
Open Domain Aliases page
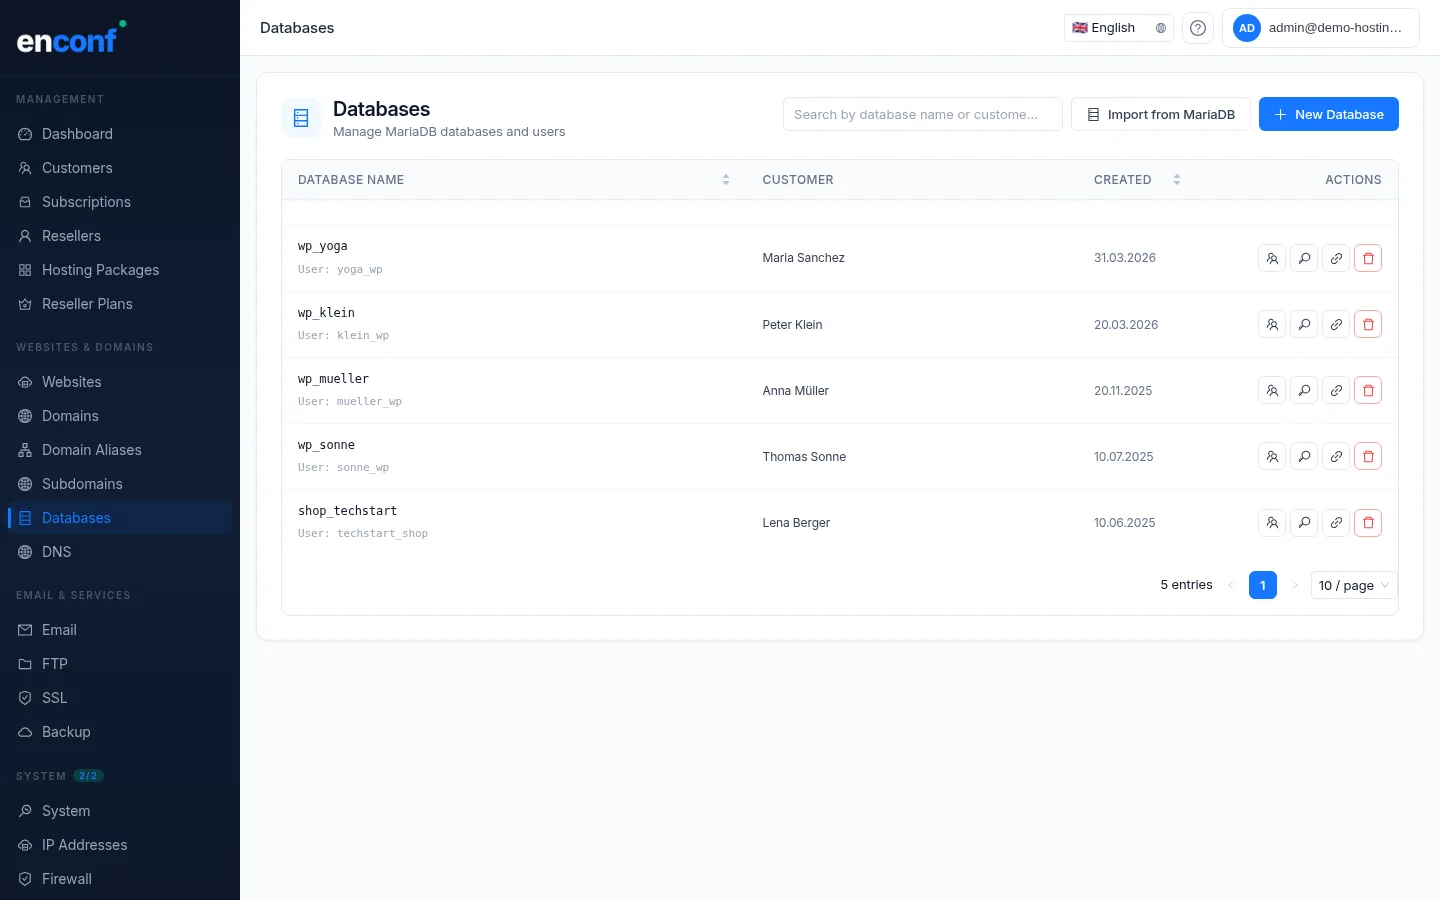pyautogui.click(x=120, y=450)
